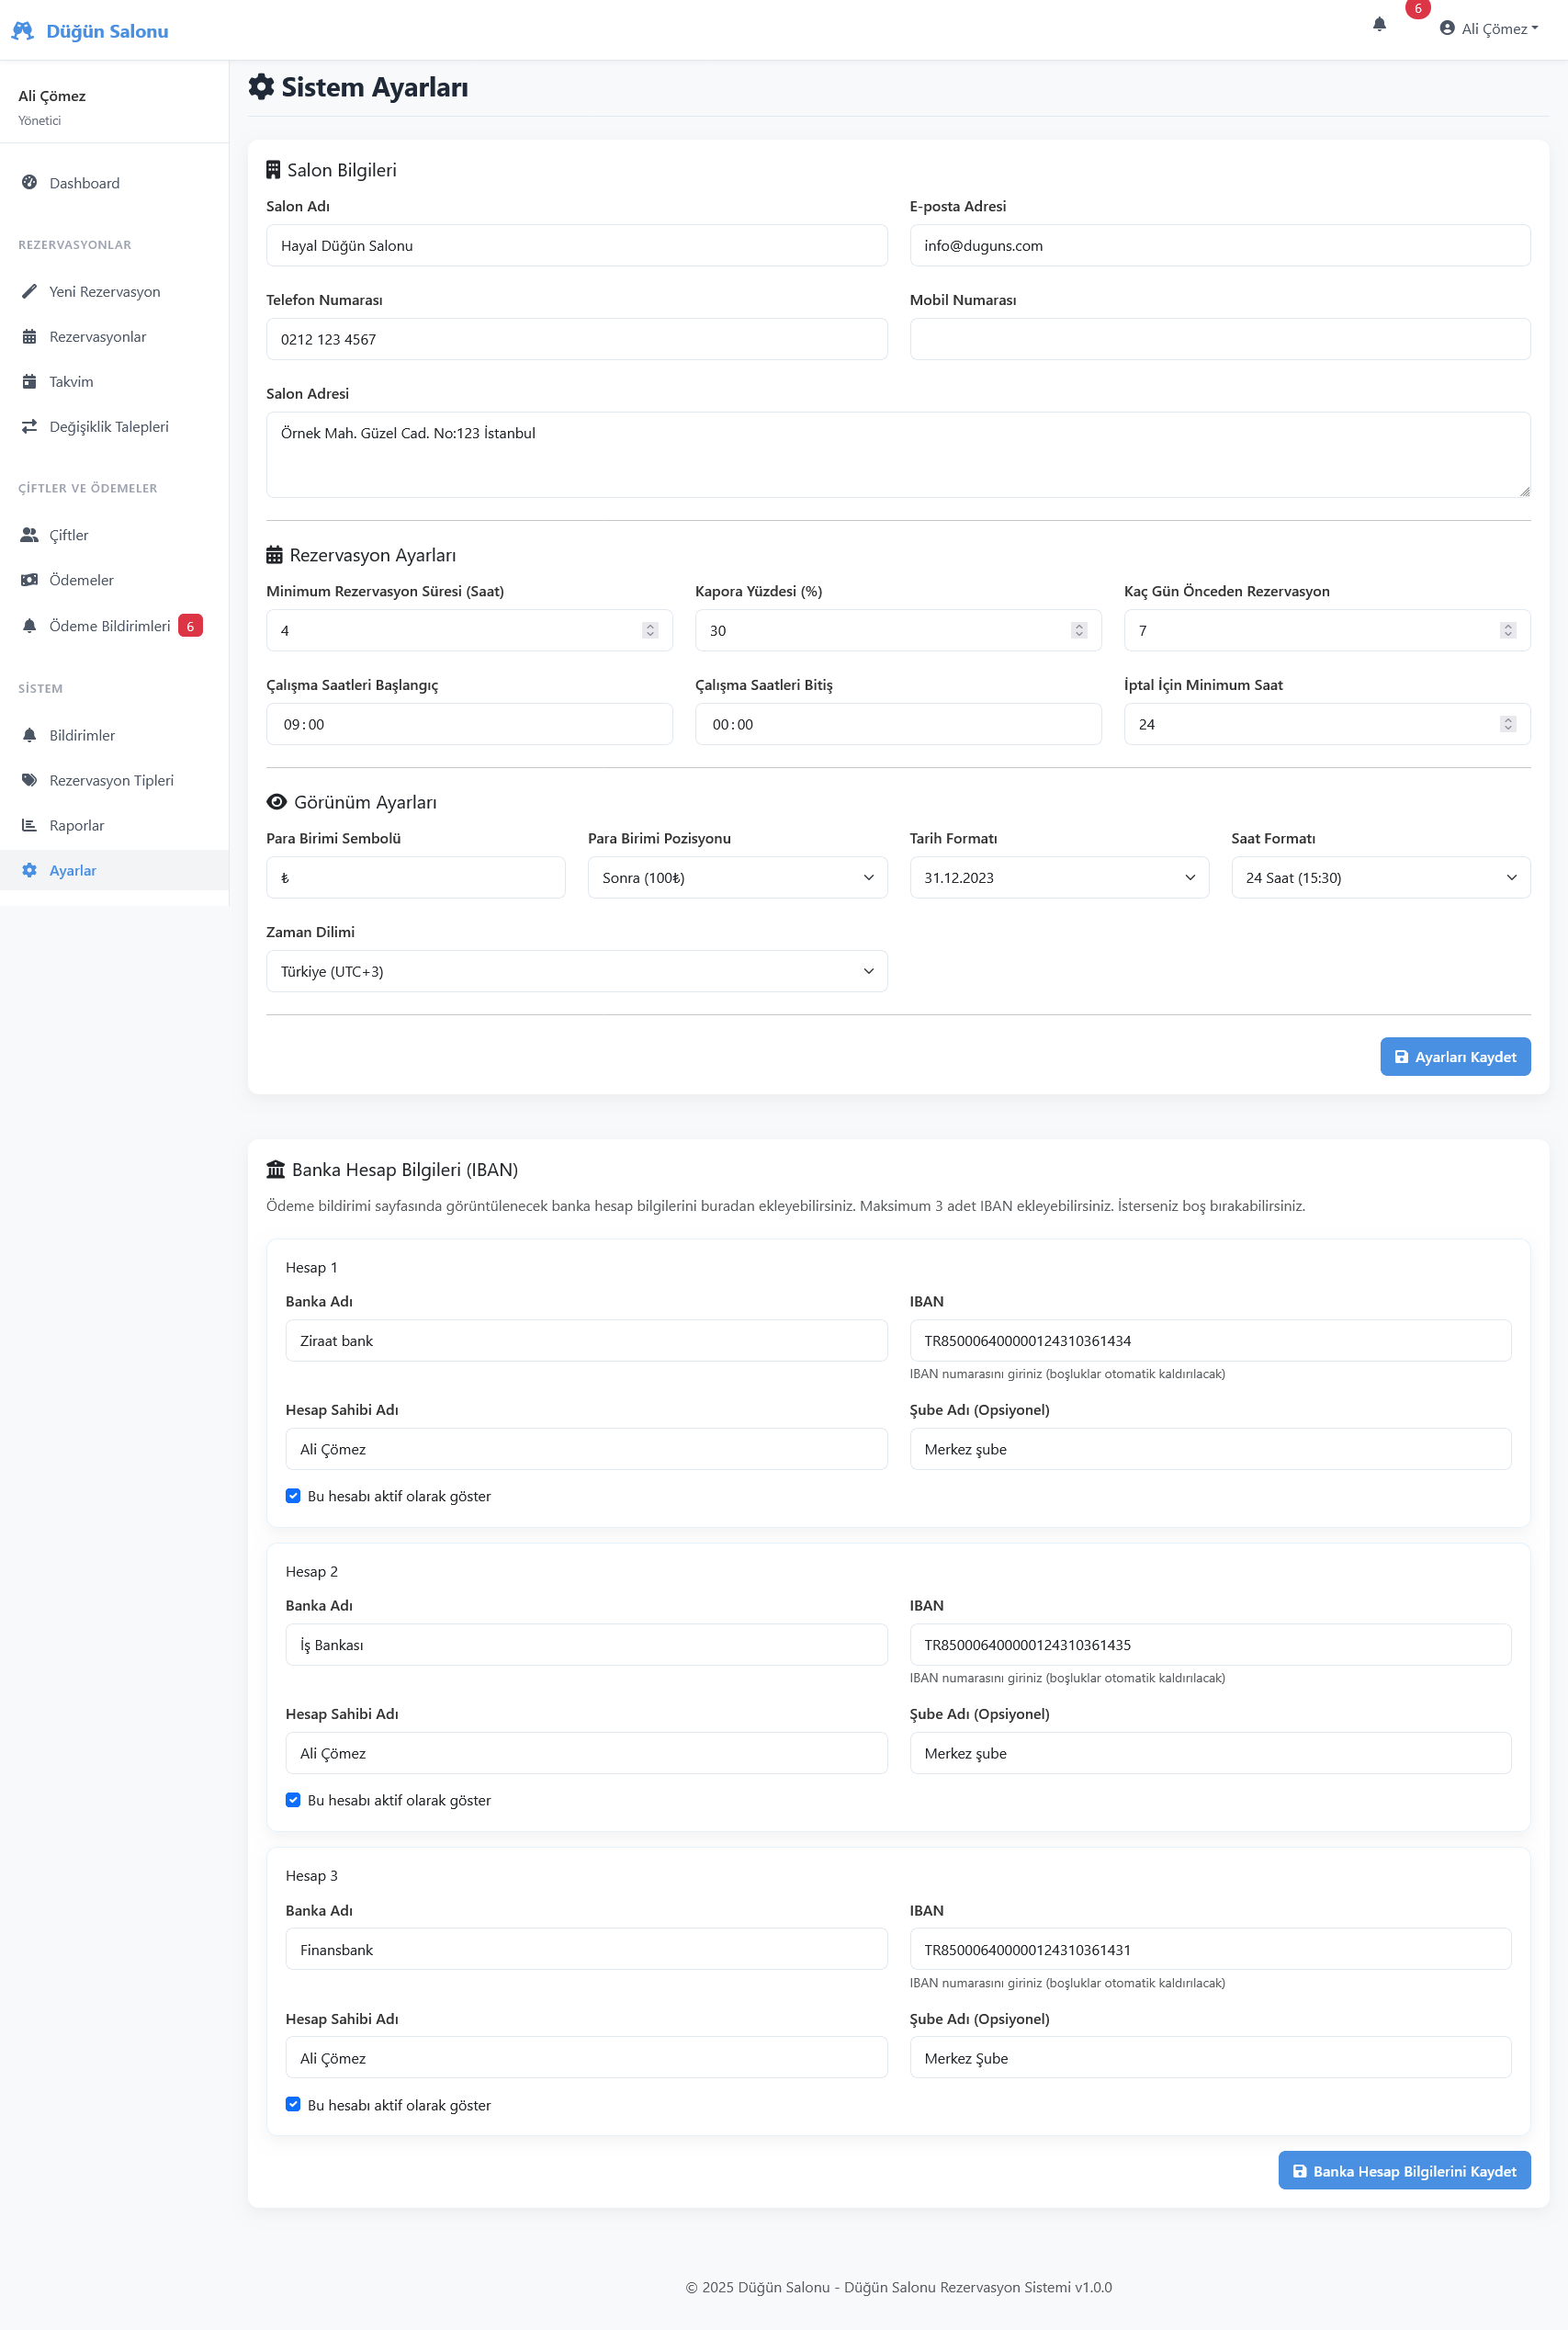Uncheck active checkbox for Hesap 1
1568x2330 pixels.
[293, 1496]
